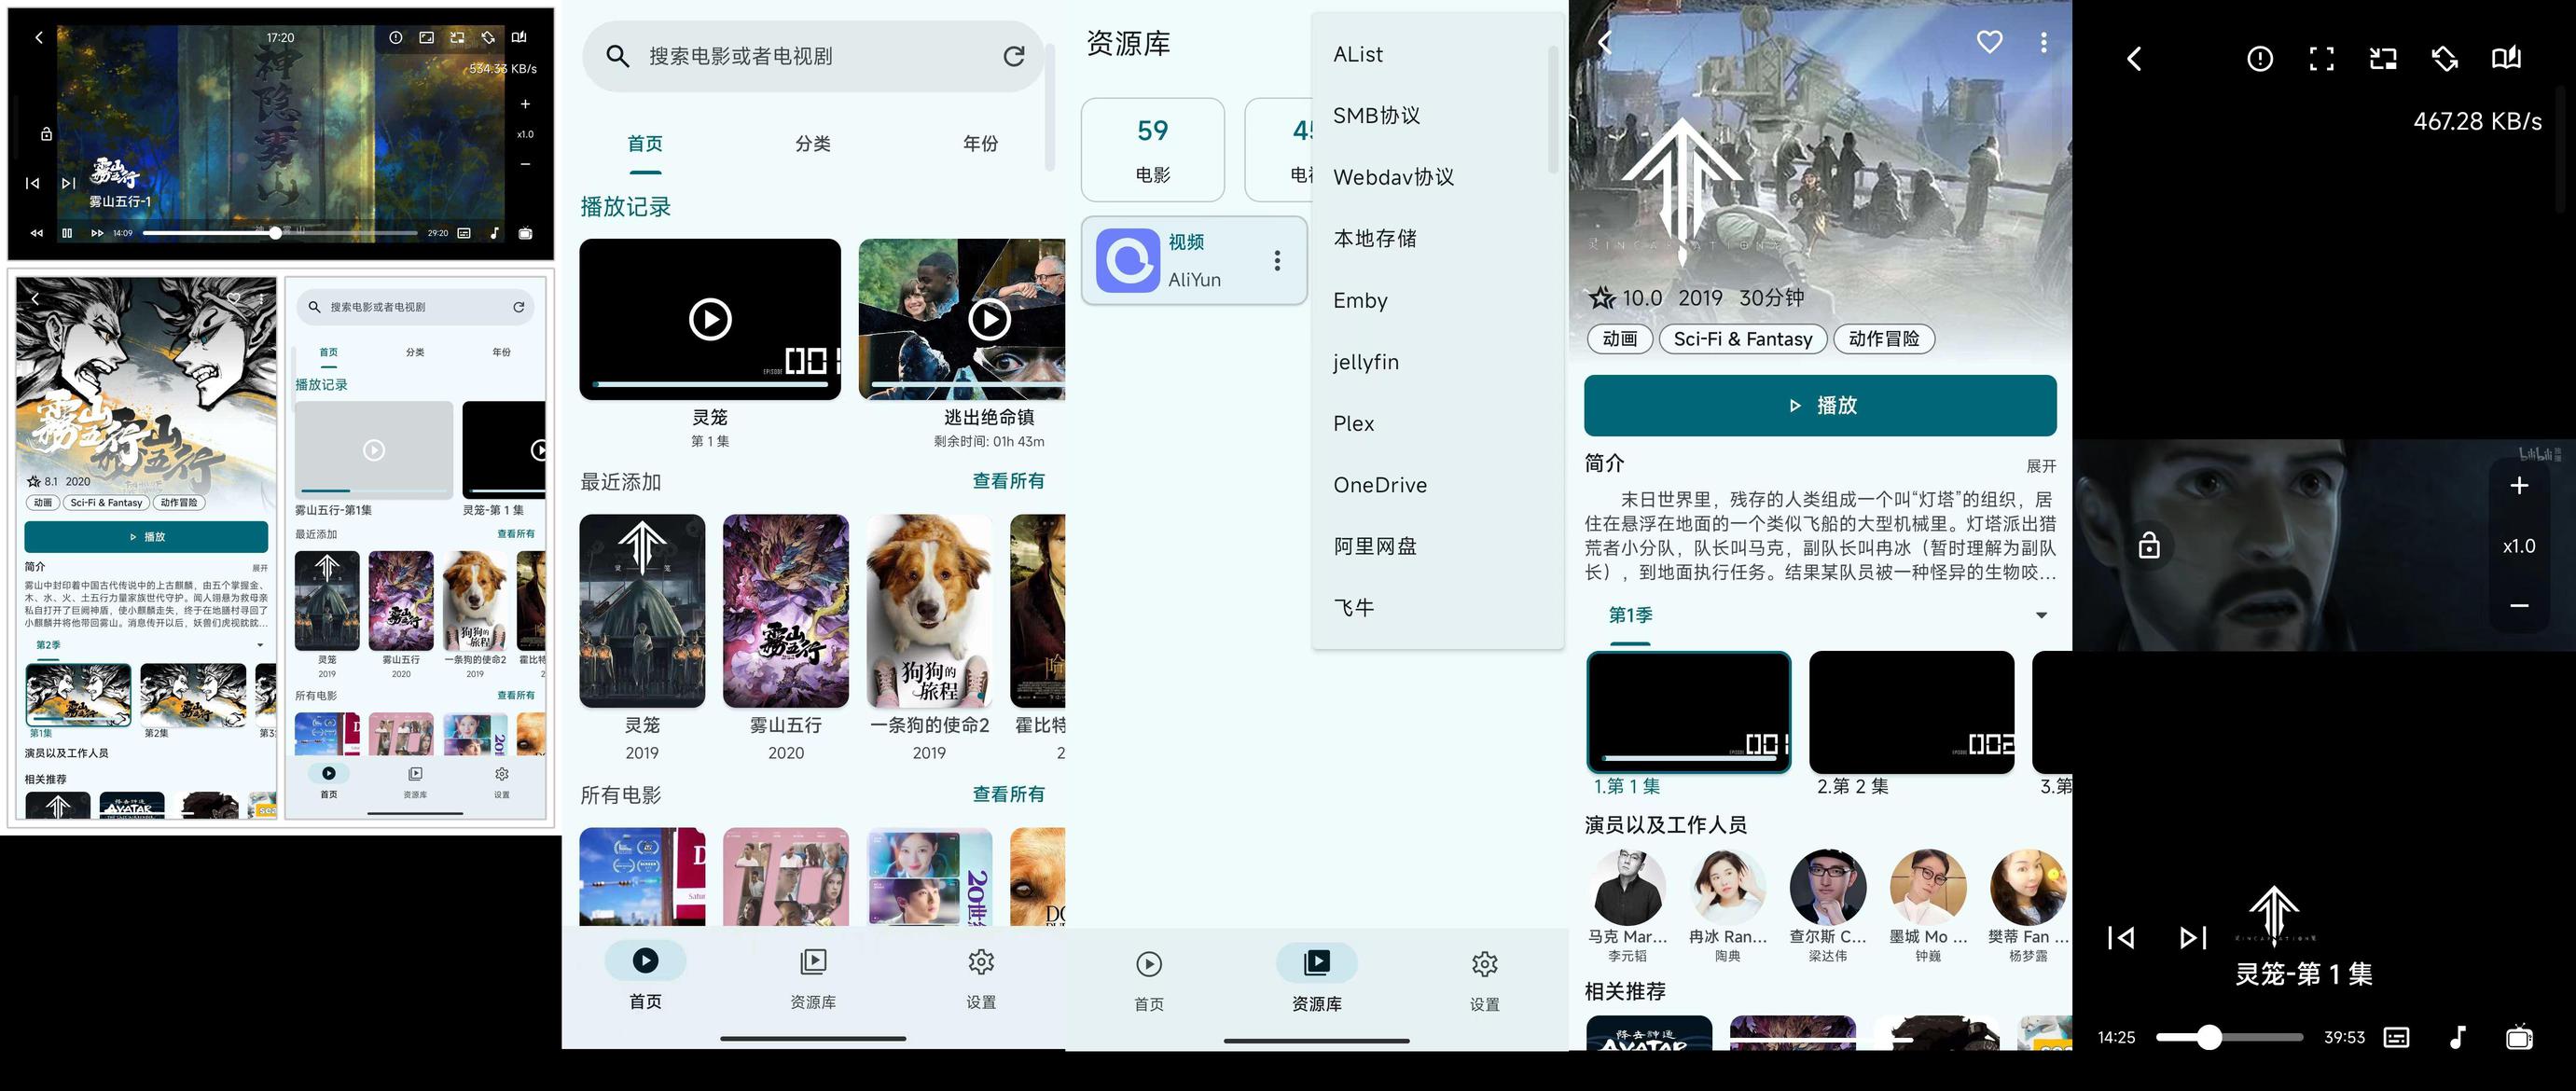Tap the favorite heart icon
Viewport: 2576px width, 1091px height.
(1989, 42)
